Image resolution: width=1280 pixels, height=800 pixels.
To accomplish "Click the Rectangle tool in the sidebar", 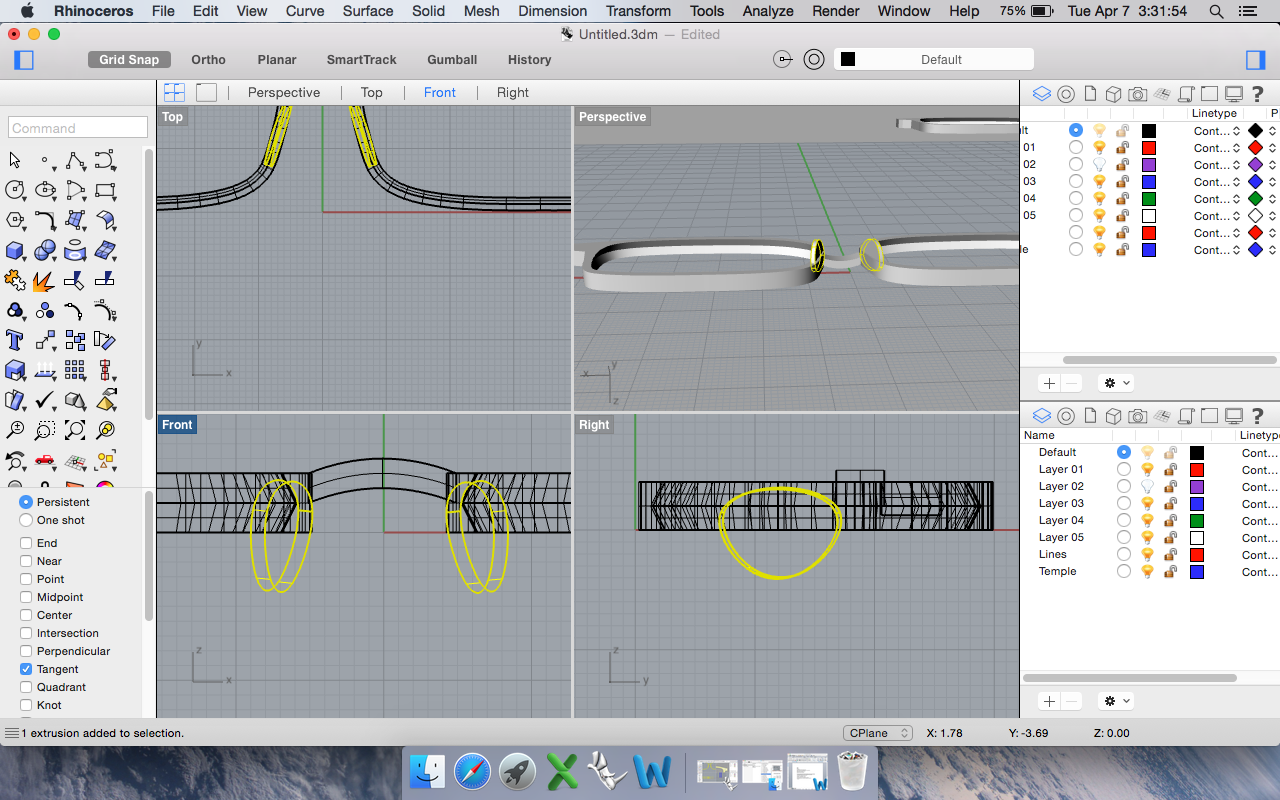I will pyautogui.click(x=106, y=191).
